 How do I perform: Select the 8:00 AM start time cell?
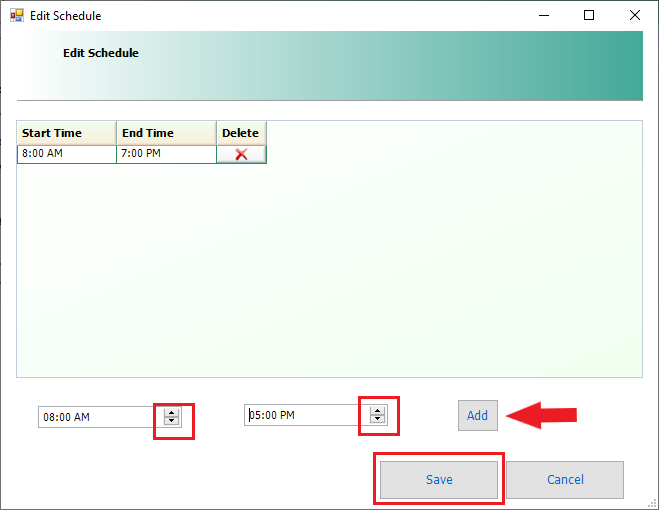(x=66, y=154)
